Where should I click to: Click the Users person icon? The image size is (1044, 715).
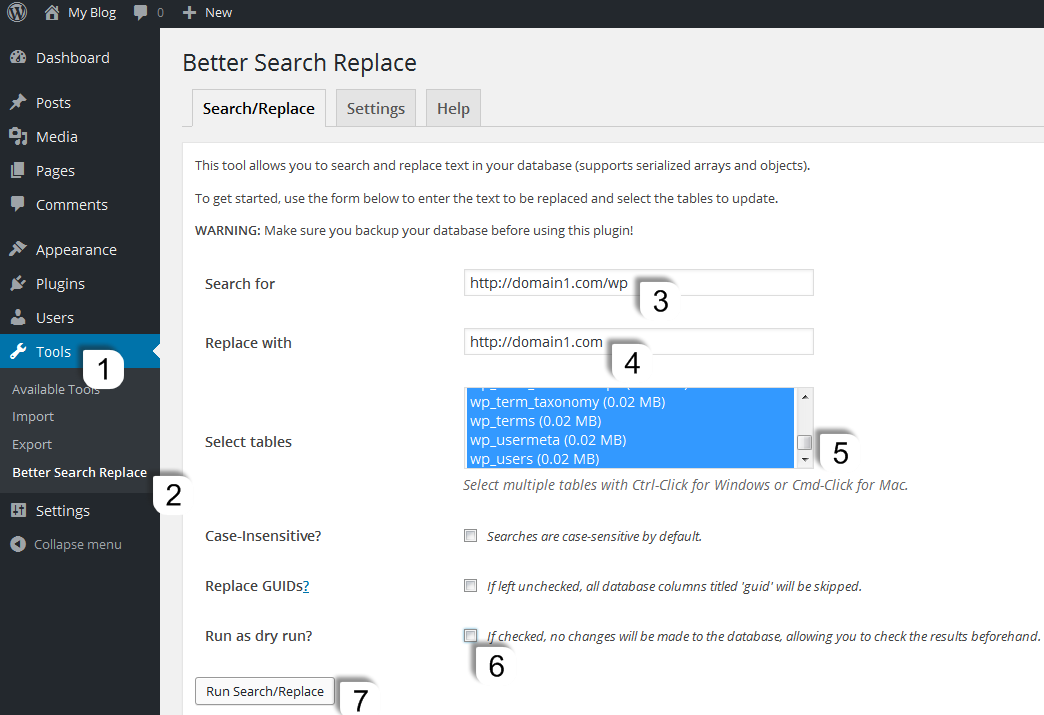click(18, 317)
